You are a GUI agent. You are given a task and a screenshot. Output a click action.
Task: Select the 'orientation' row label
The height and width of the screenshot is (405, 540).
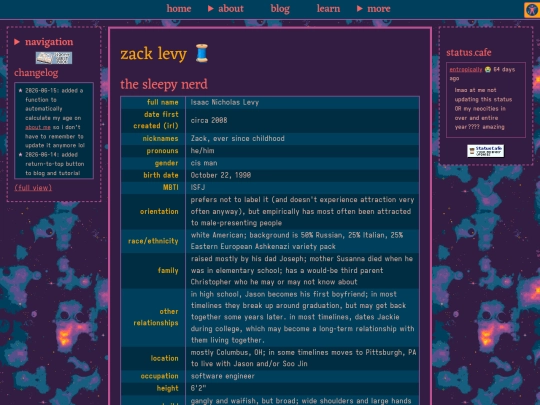coord(159,211)
